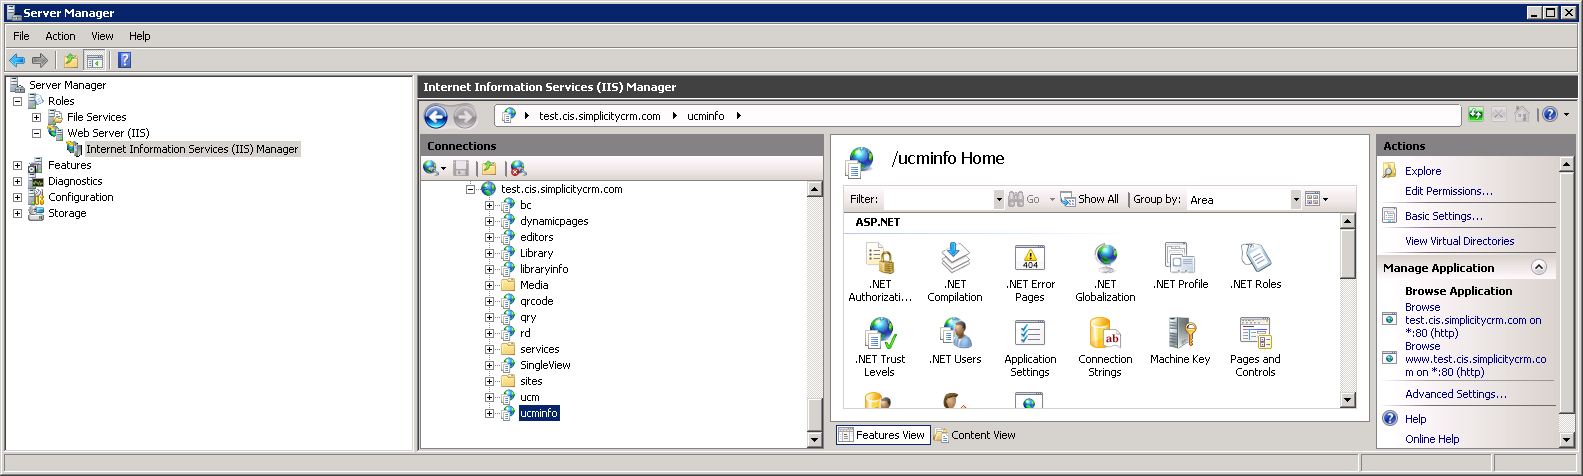Expand the File Services node

[x=36, y=117]
